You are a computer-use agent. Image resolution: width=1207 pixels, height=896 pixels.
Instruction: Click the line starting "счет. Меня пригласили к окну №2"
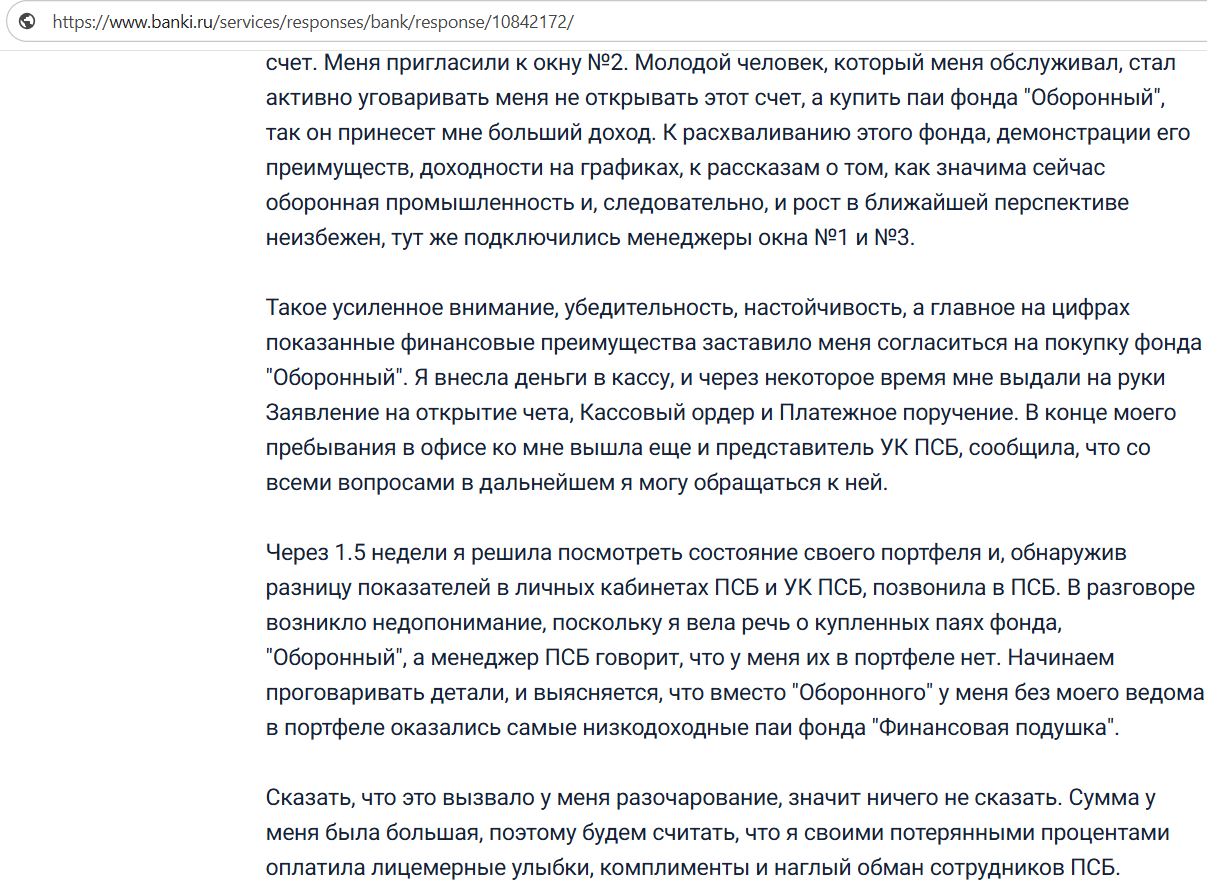[720, 63]
